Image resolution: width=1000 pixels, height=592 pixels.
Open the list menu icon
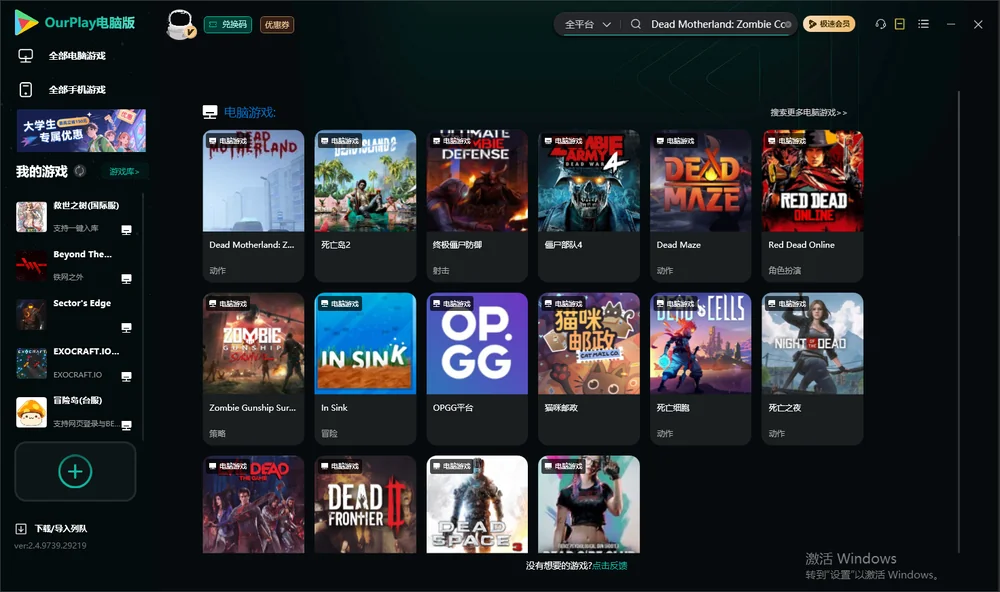(x=923, y=24)
